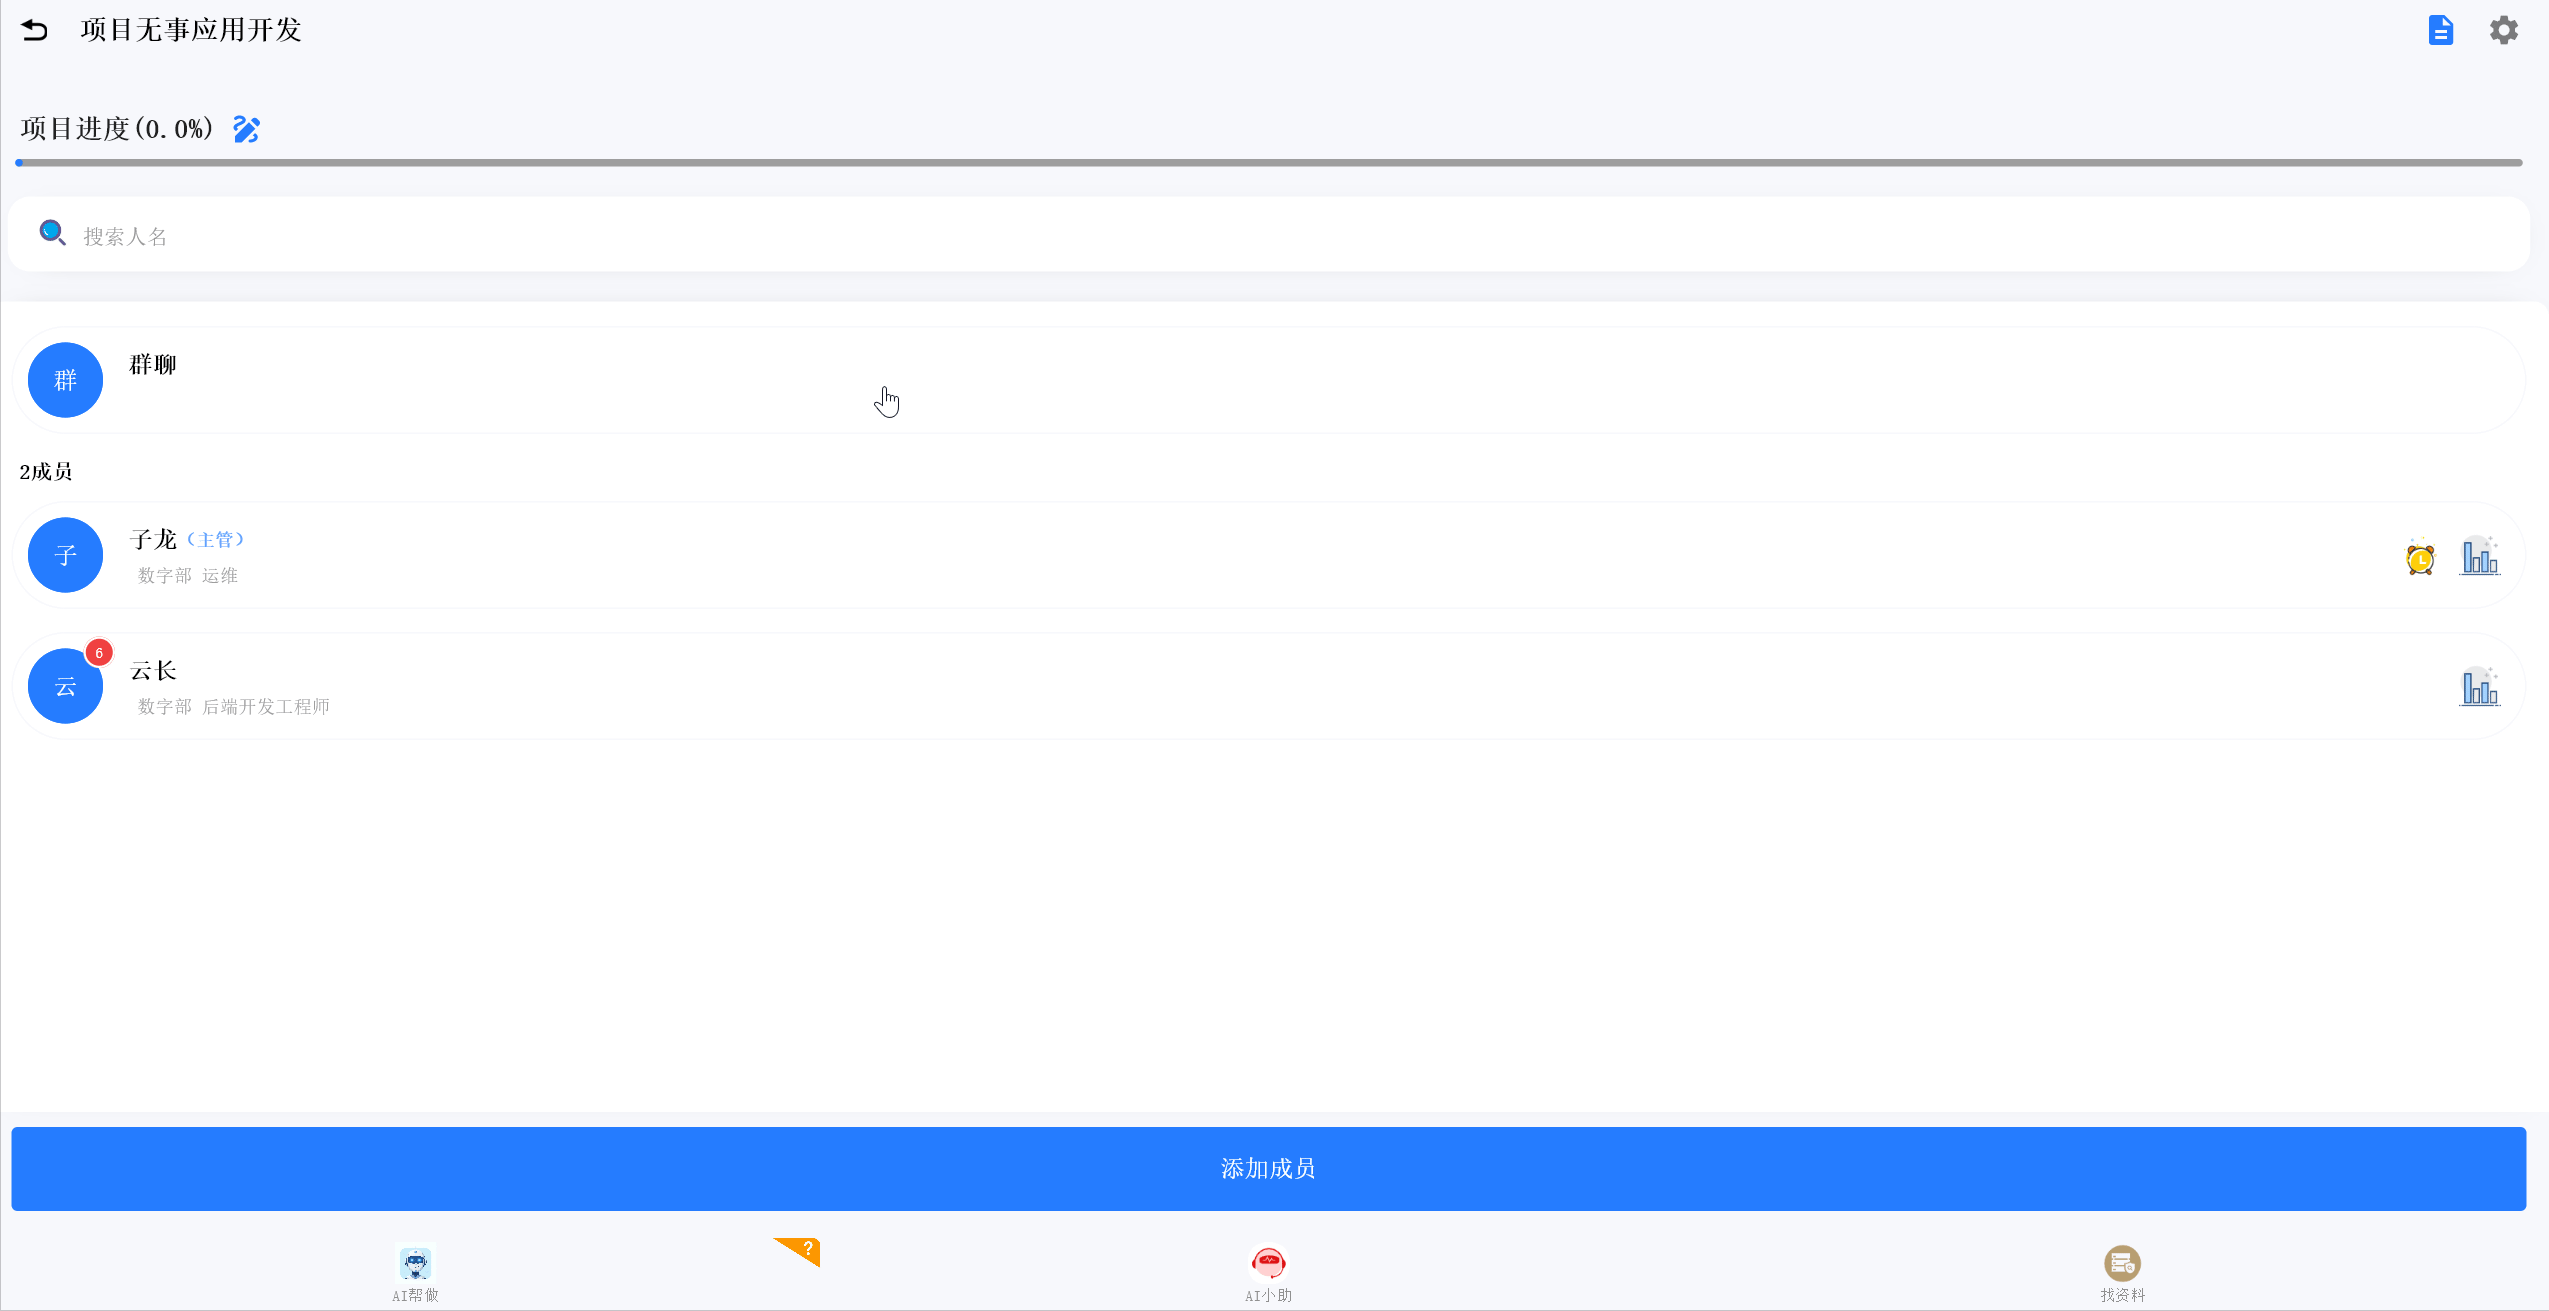Click the edit progress pencil icon
This screenshot has width=2549, height=1311.
coord(246,129)
